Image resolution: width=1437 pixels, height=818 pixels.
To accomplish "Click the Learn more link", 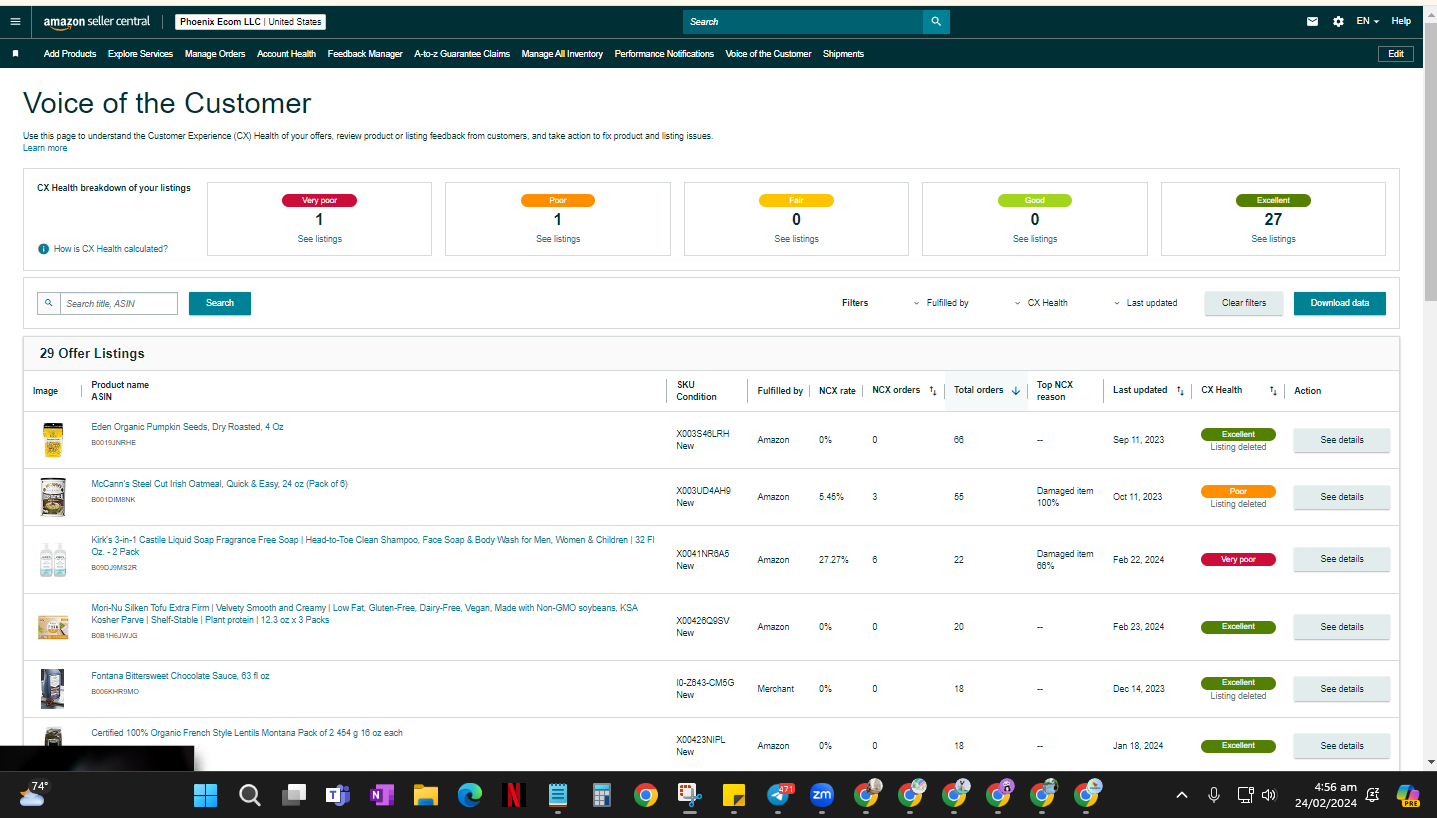I will click(x=45, y=148).
